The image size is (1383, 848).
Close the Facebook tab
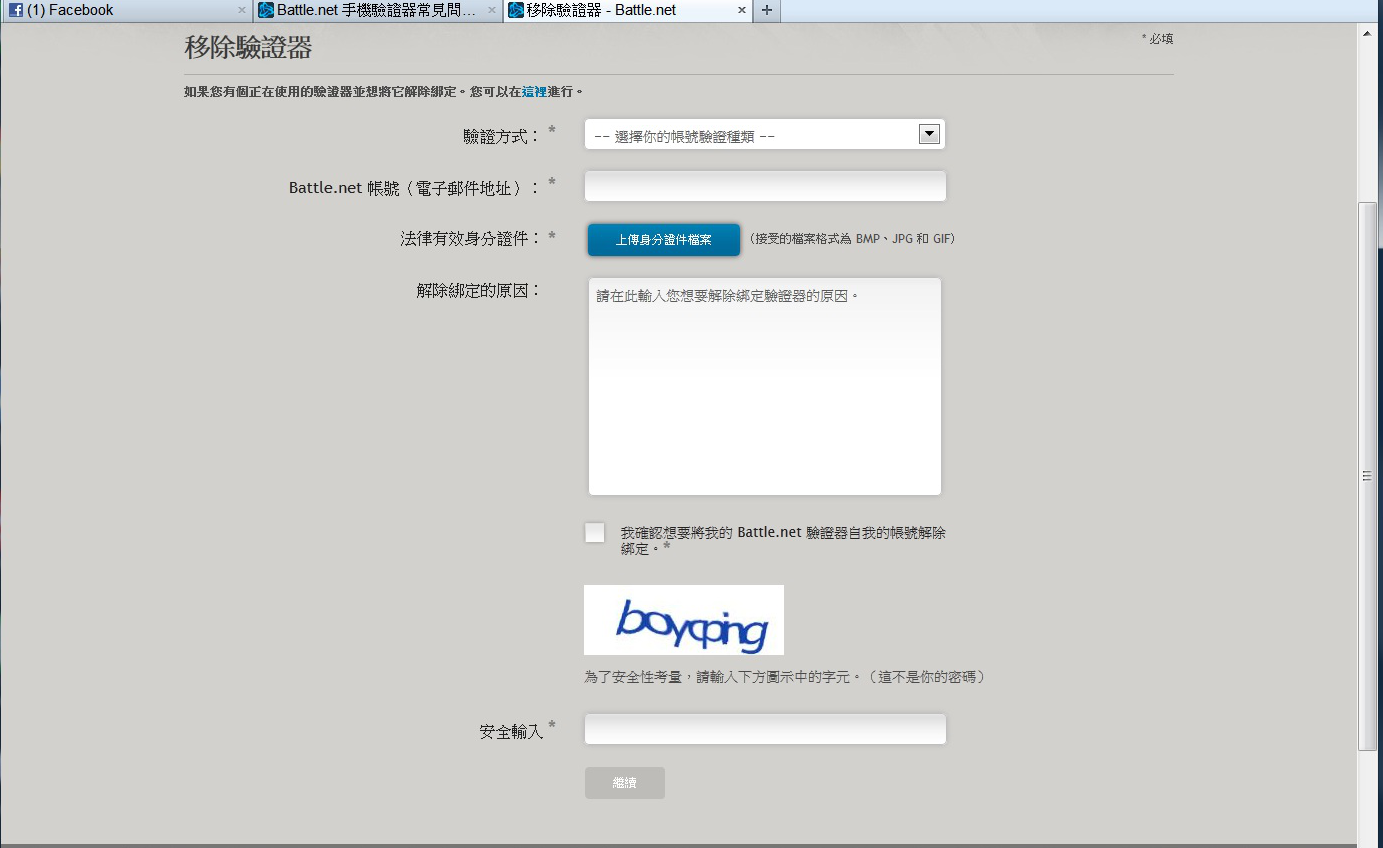tap(241, 10)
